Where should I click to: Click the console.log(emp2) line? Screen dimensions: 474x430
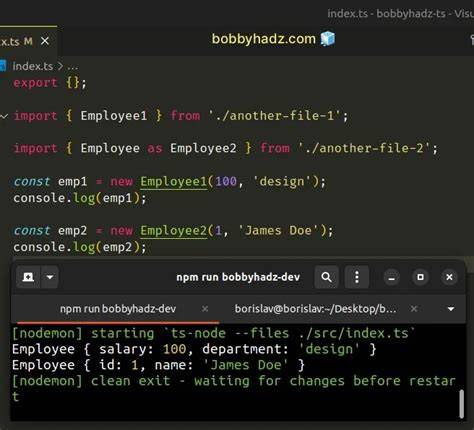80,247
